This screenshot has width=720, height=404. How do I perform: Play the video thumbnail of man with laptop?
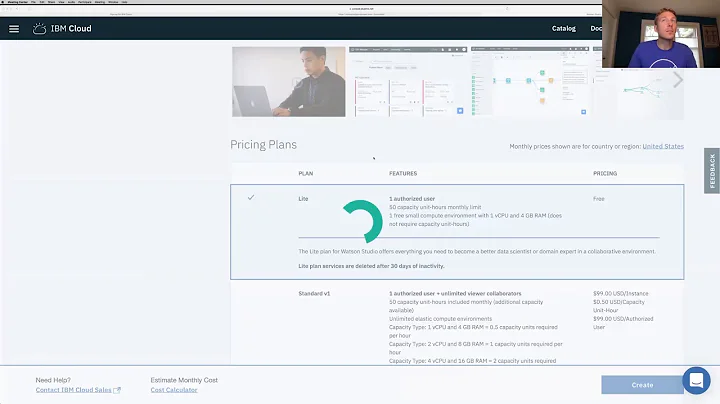(288, 82)
